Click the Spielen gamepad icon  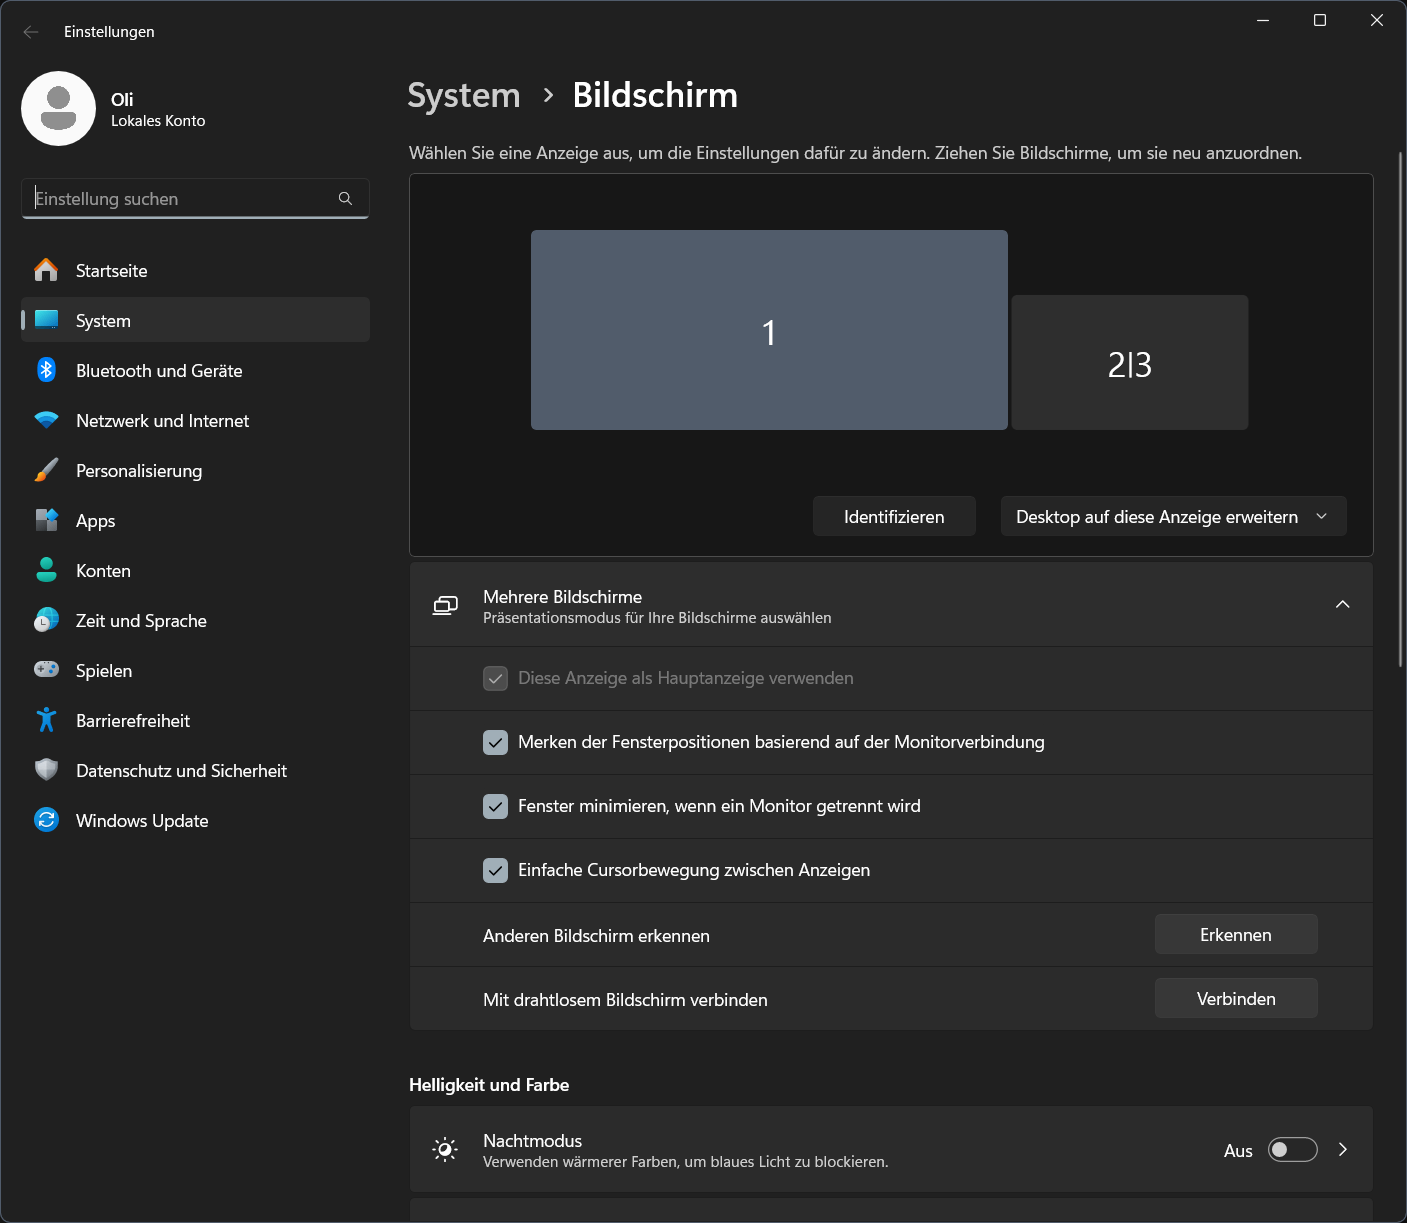click(46, 670)
